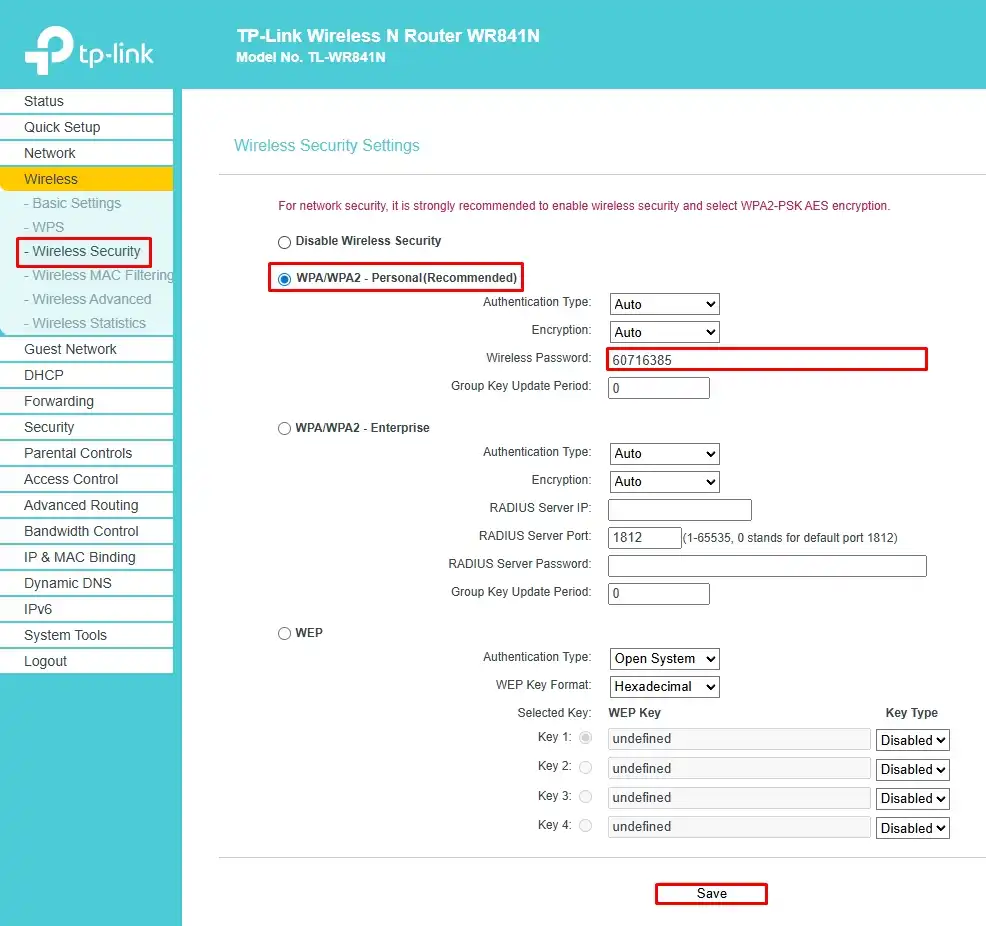The image size is (986, 926).
Task: Select the Disable Wireless Security radio button
Action: pyautogui.click(x=283, y=241)
